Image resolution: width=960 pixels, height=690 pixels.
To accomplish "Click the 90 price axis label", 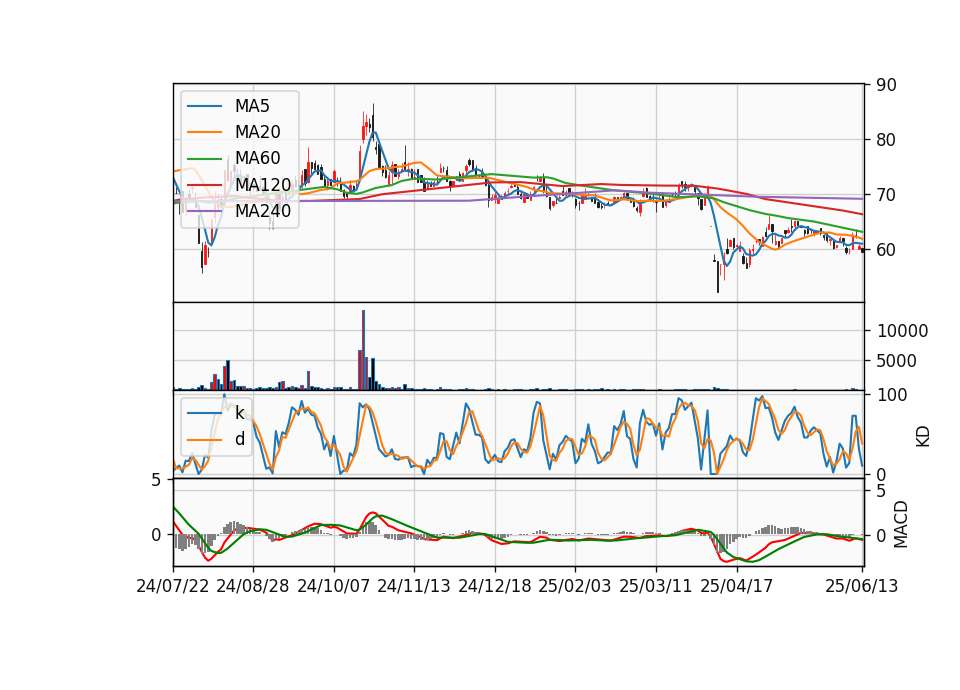I will pos(886,85).
